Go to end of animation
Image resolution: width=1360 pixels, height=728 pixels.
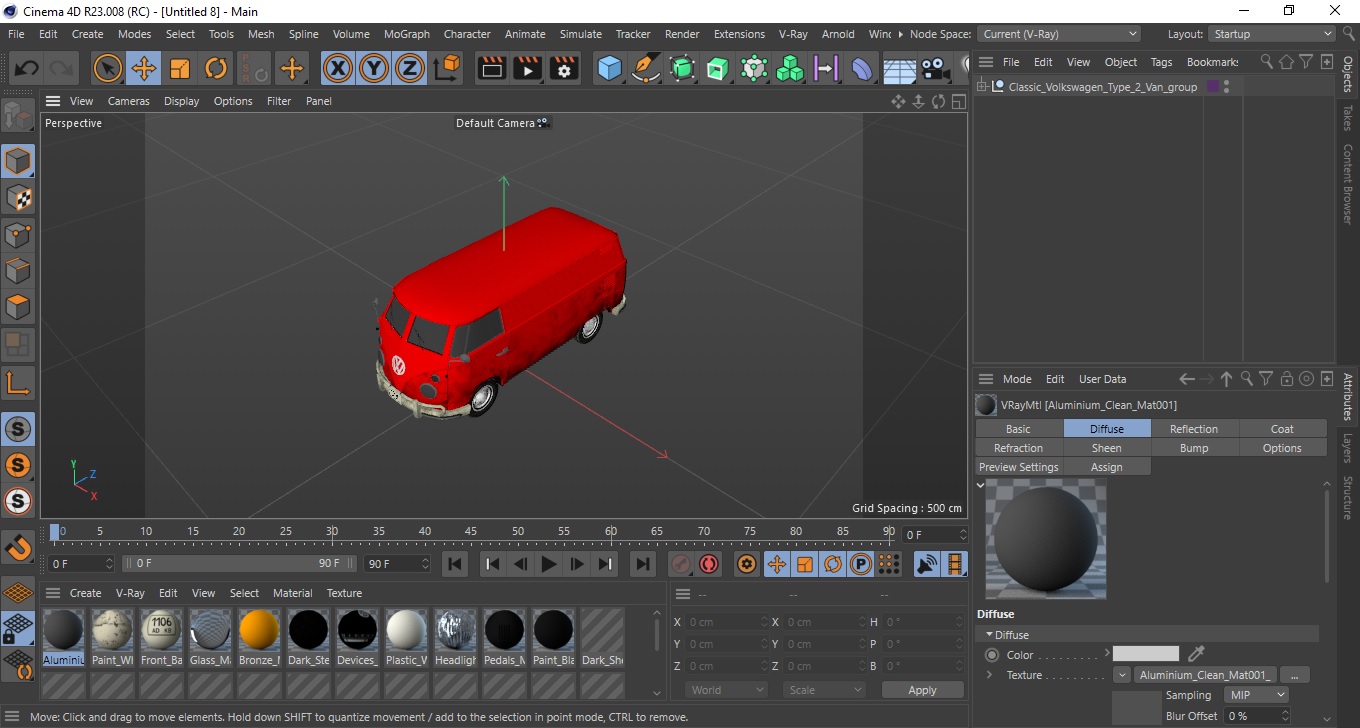(x=643, y=564)
